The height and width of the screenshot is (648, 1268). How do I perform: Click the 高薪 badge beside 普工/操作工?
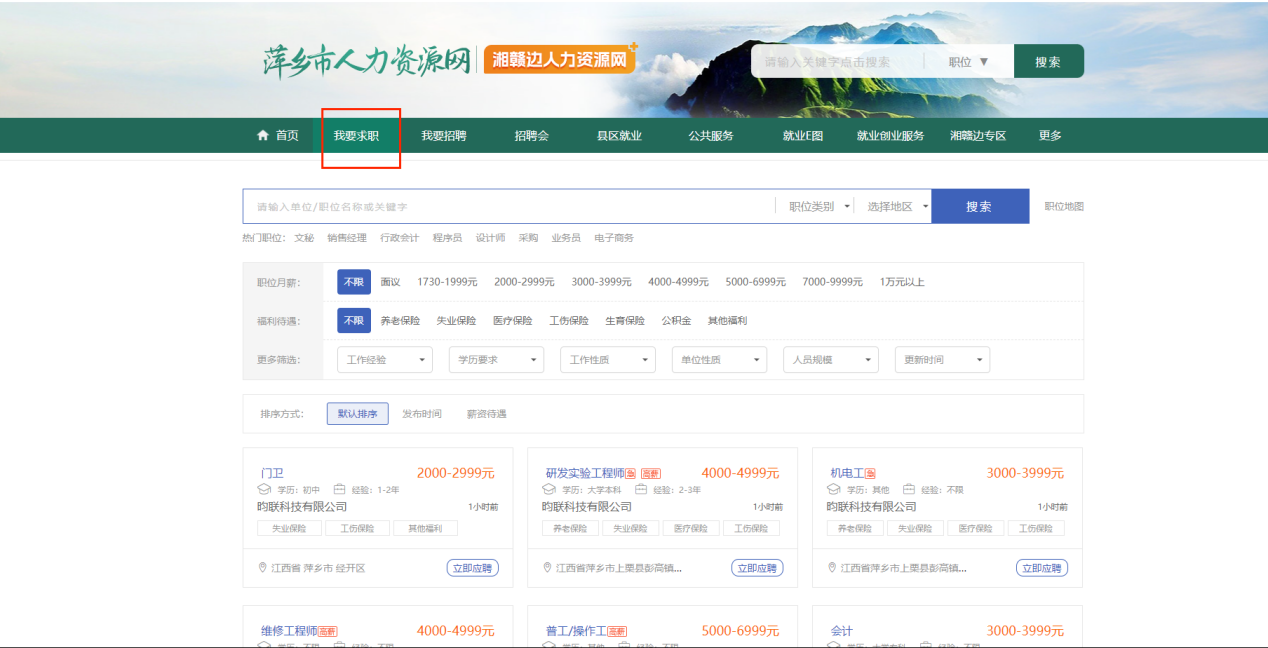click(617, 632)
